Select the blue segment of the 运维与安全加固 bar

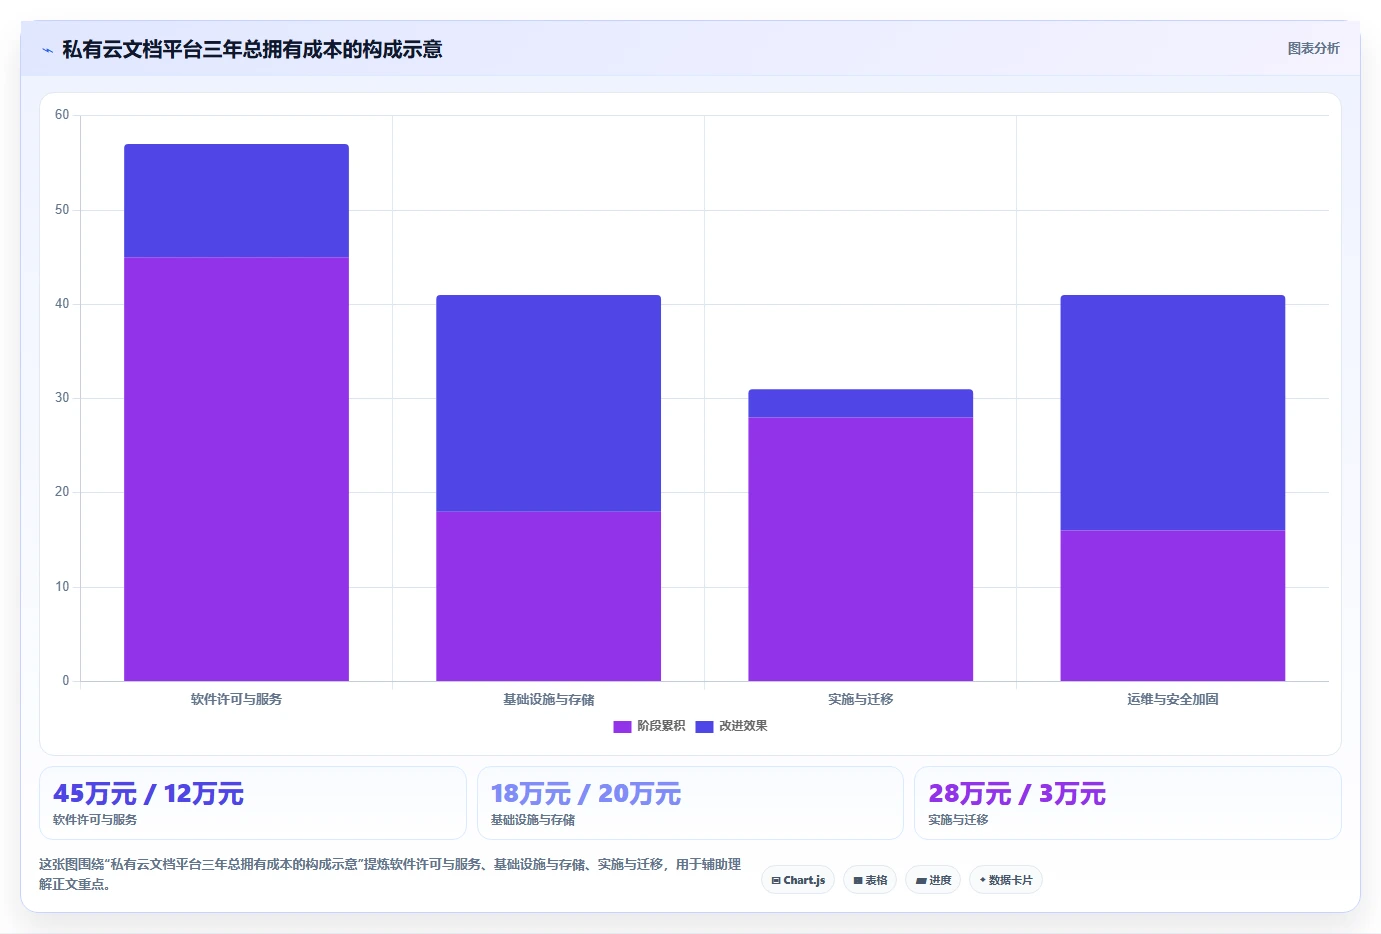[1172, 412]
